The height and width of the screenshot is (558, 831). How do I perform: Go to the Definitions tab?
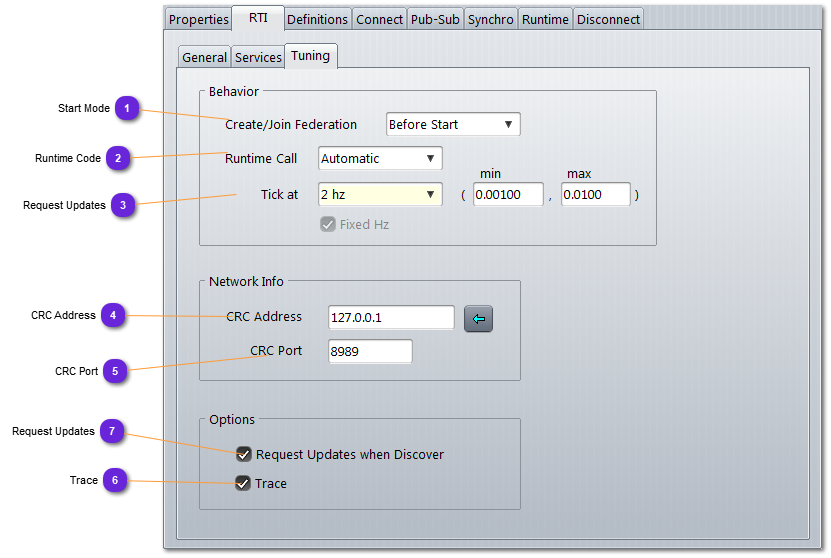point(317,19)
